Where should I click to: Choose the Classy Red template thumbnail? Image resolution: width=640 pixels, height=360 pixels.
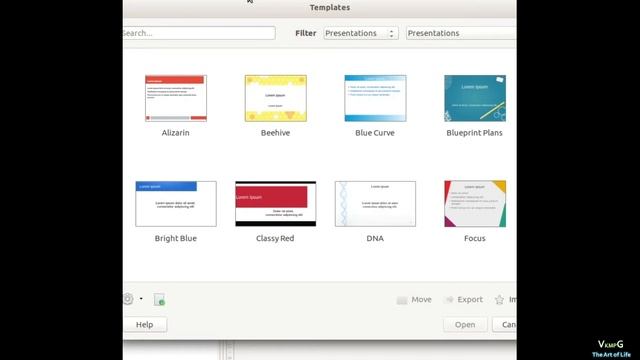tap(276, 204)
